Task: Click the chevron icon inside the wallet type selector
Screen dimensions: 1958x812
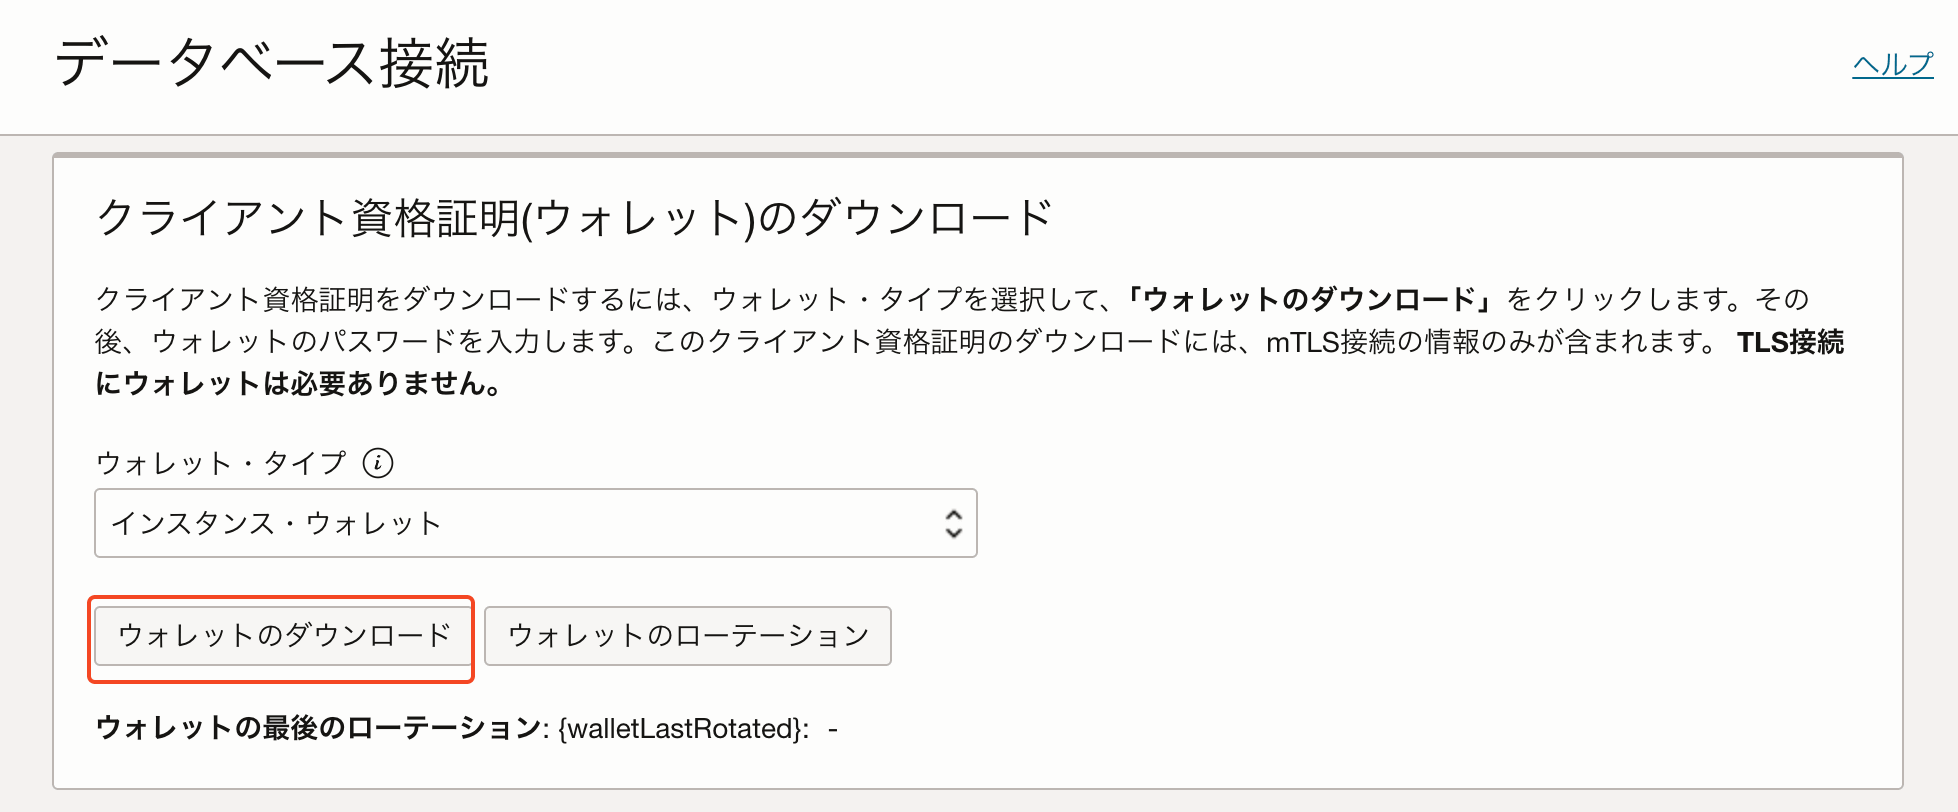Action: point(954,522)
